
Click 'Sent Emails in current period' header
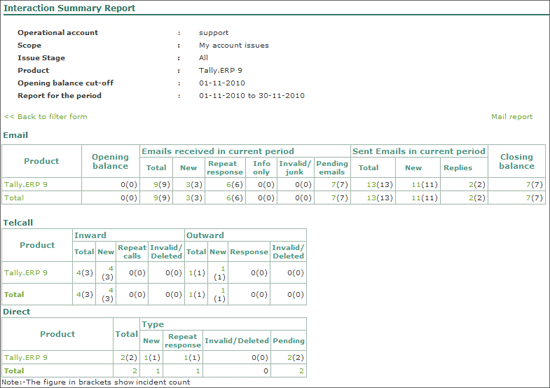[419, 151]
